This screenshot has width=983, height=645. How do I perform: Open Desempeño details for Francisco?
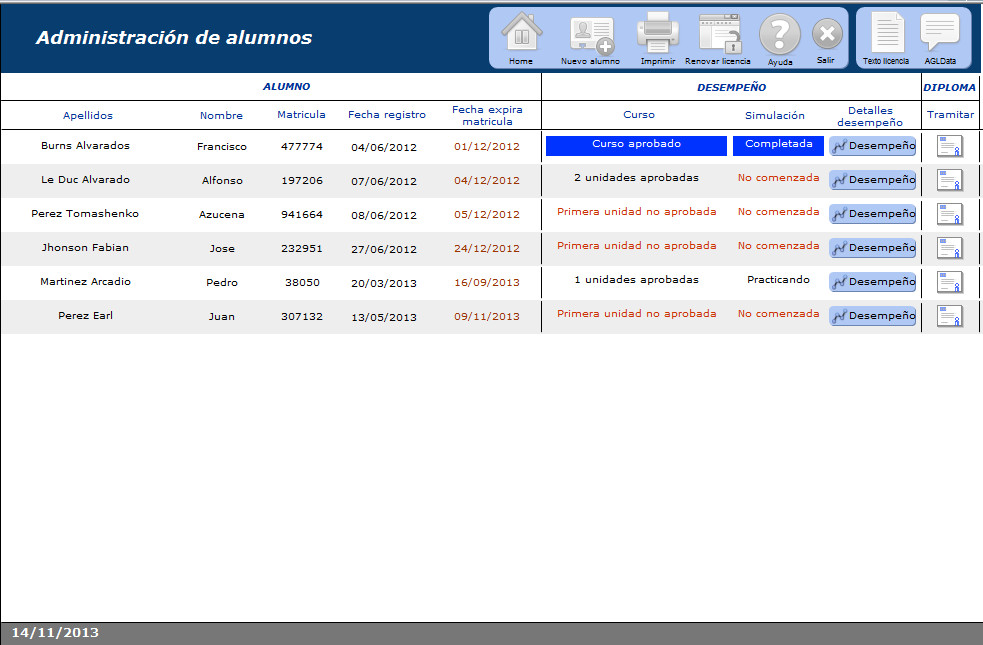point(873,146)
